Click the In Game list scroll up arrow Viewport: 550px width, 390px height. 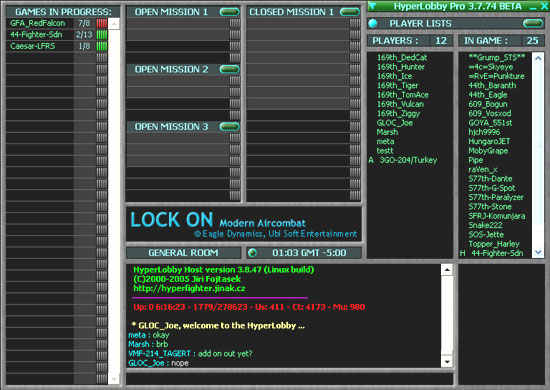coord(538,58)
